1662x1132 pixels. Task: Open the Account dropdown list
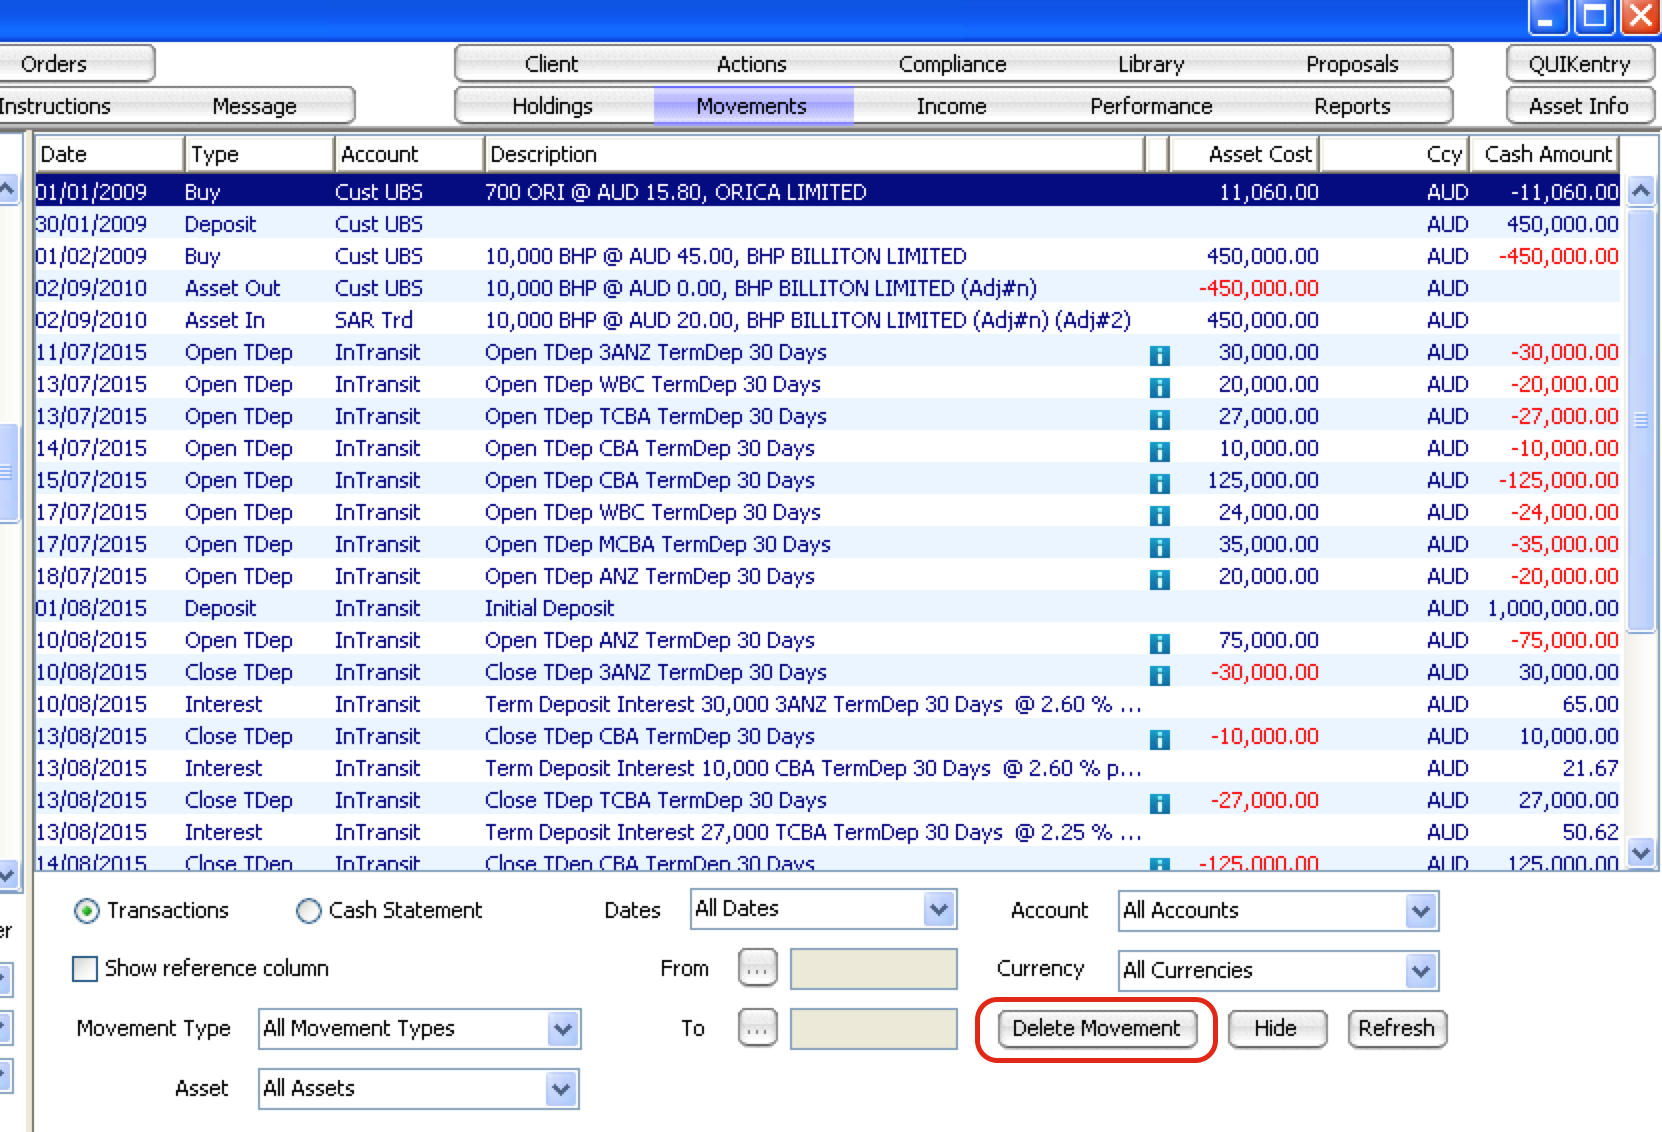pyautogui.click(x=1421, y=911)
